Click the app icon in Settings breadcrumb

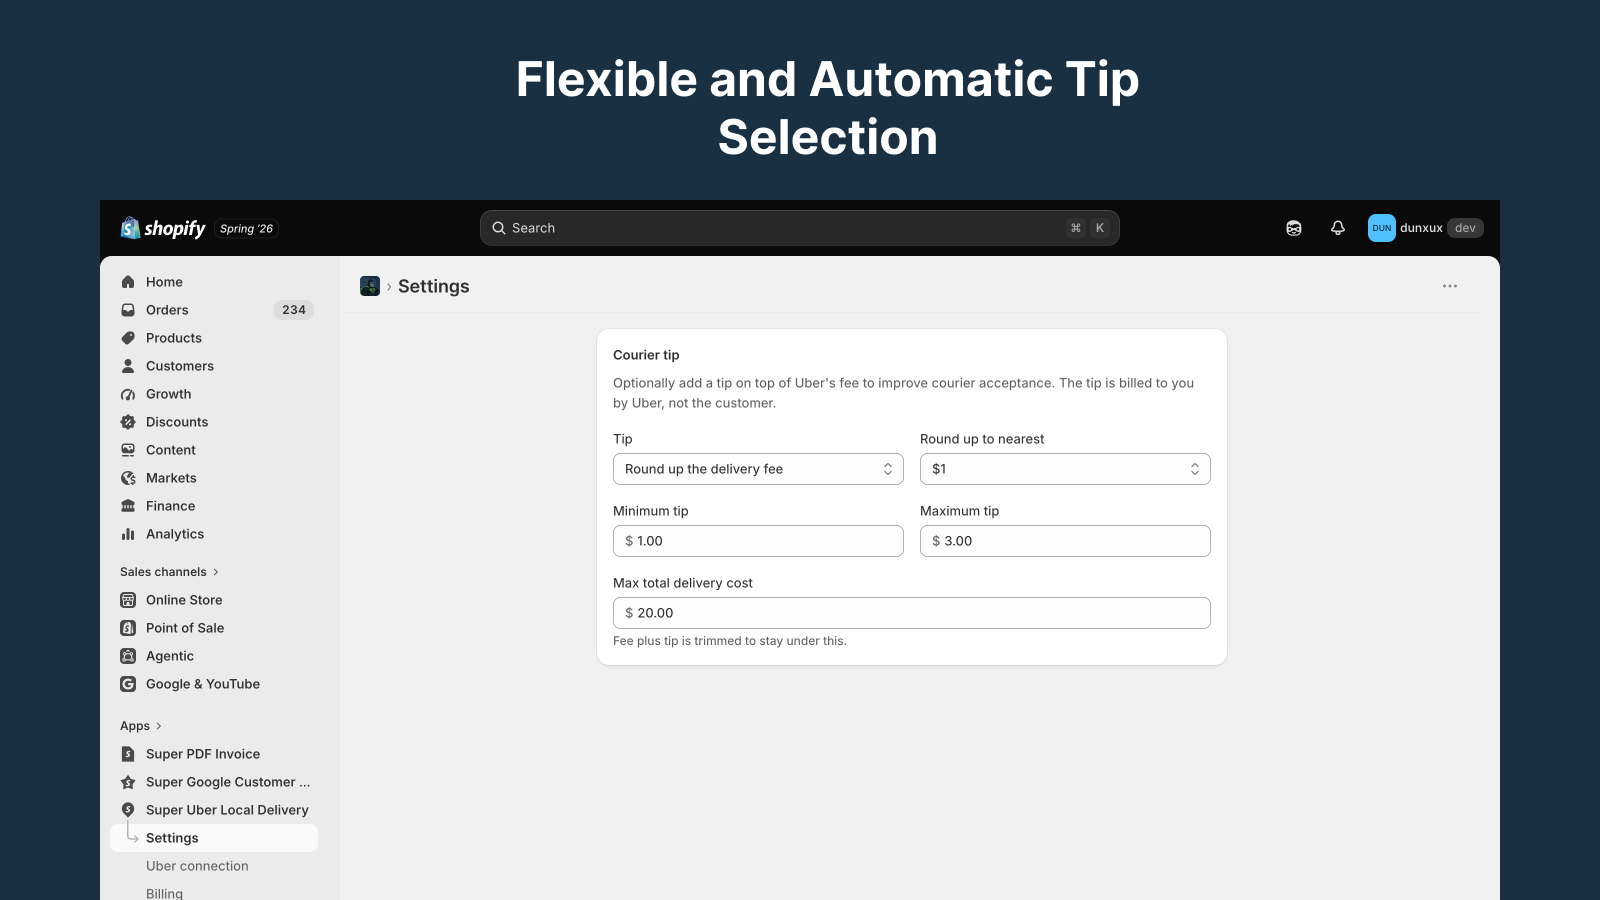click(370, 286)
